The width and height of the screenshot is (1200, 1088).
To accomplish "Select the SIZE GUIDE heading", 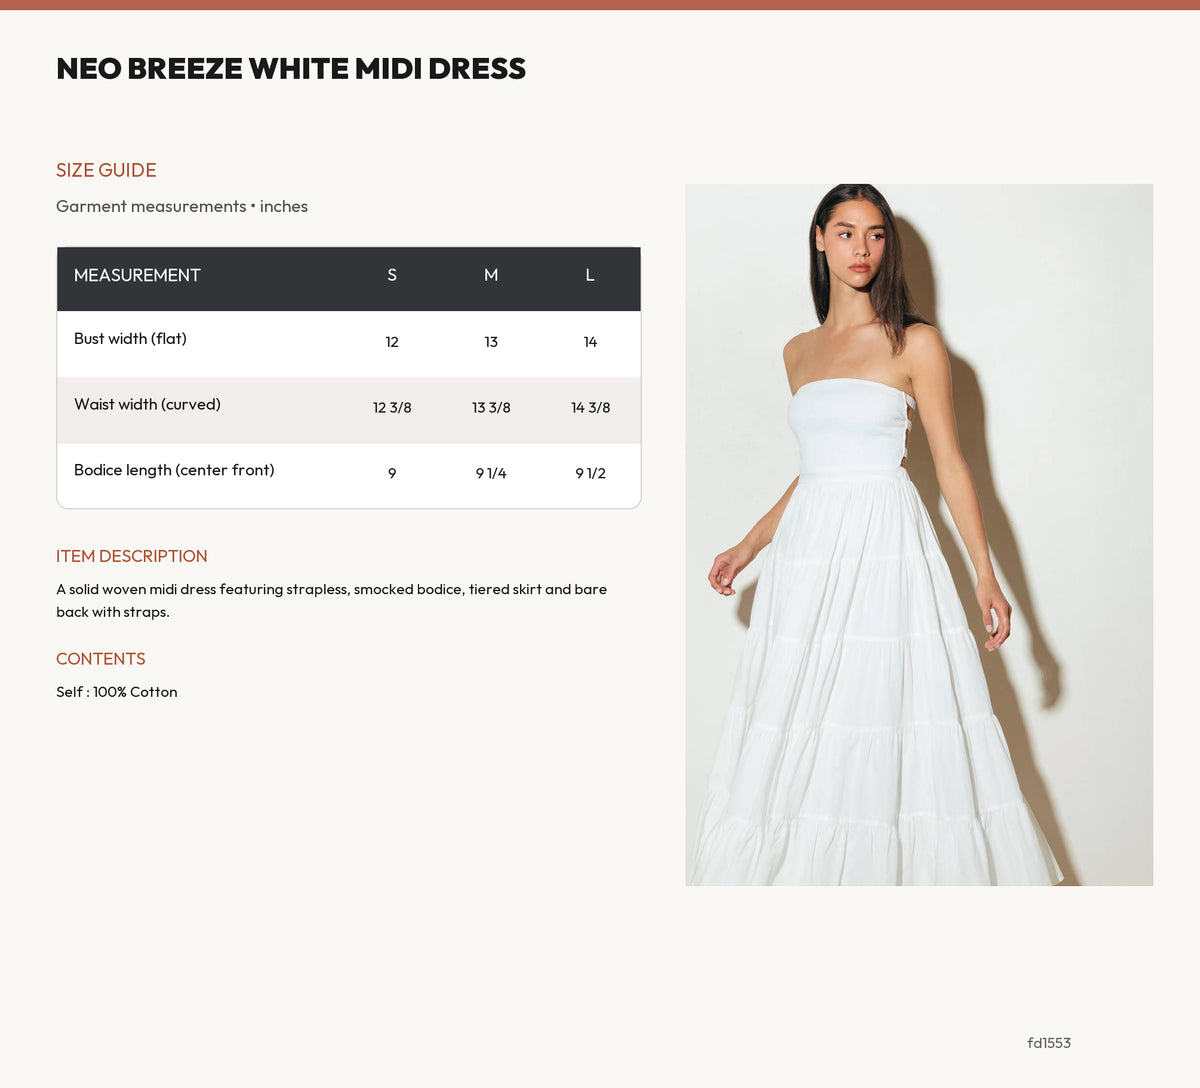I will 106,170.
